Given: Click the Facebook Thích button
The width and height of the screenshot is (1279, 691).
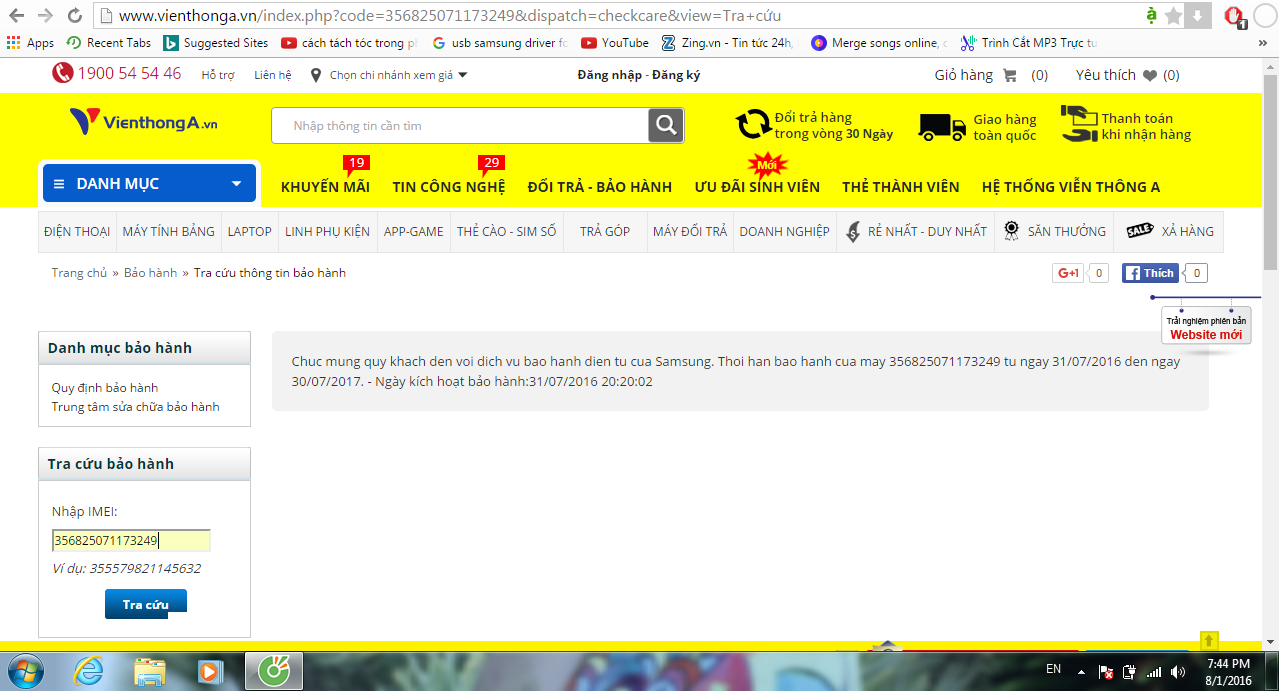Looking at the screenshot, I should point(1150,273).
